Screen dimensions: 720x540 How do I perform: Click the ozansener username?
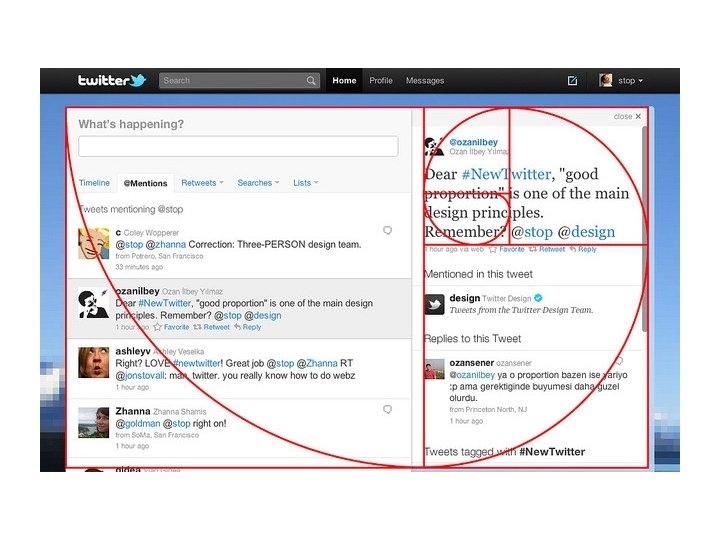(472, 363)
